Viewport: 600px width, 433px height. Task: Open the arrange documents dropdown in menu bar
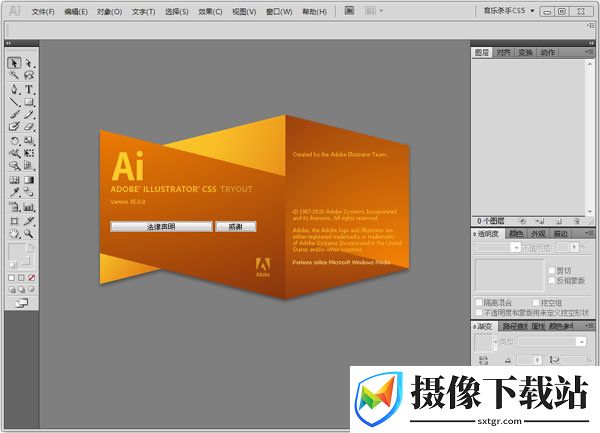[x=373, y=11]
